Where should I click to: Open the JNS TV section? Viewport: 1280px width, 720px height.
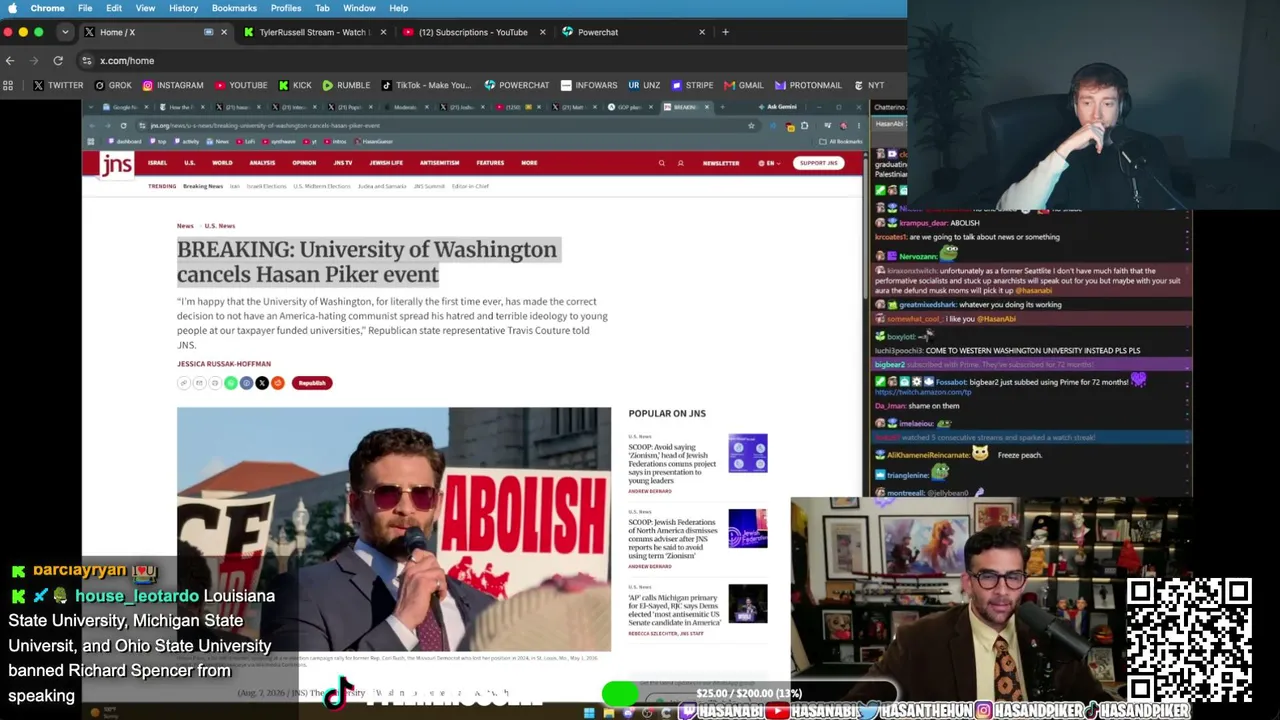point(343,163)
